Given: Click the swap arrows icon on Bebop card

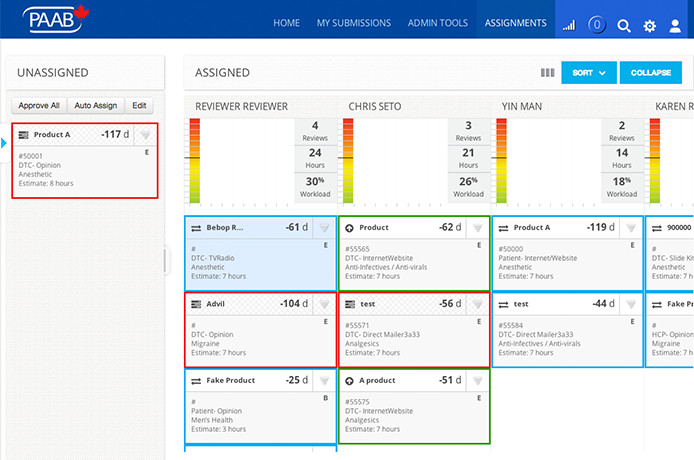Looking at the screenshot, I should 195,228.
